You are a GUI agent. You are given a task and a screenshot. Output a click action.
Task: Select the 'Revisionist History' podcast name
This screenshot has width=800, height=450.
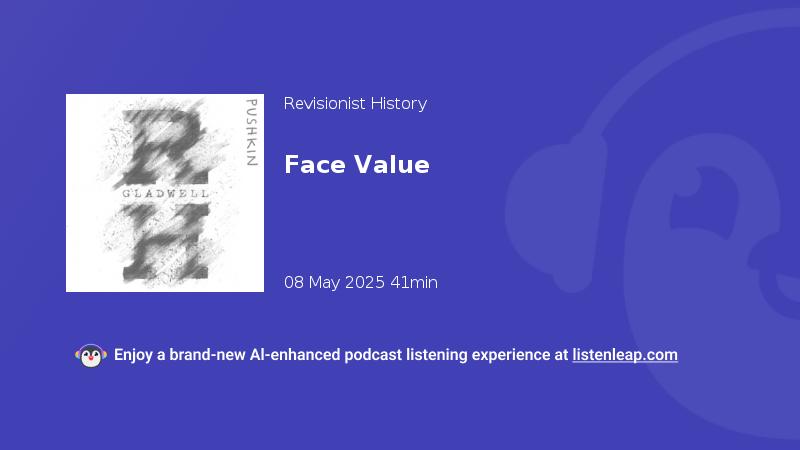click(355, 104)
